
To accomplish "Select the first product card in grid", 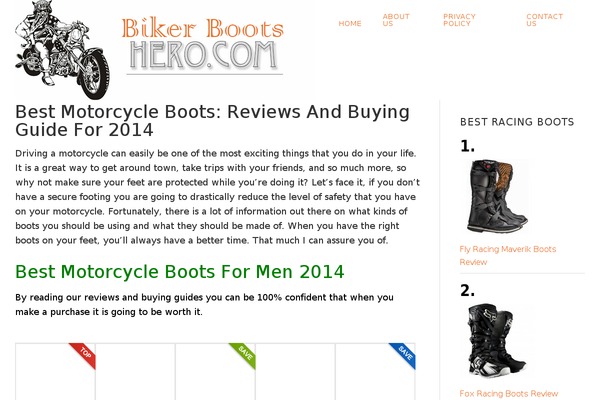I will pos(55,372).
